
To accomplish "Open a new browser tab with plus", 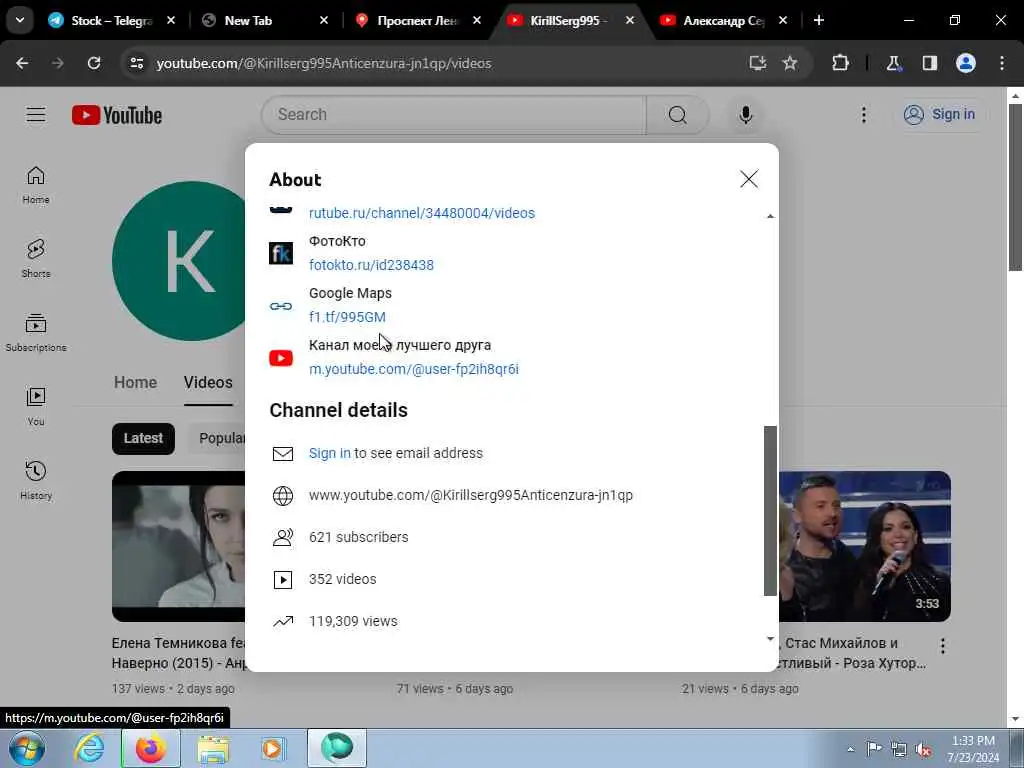I will pos(818,21).
